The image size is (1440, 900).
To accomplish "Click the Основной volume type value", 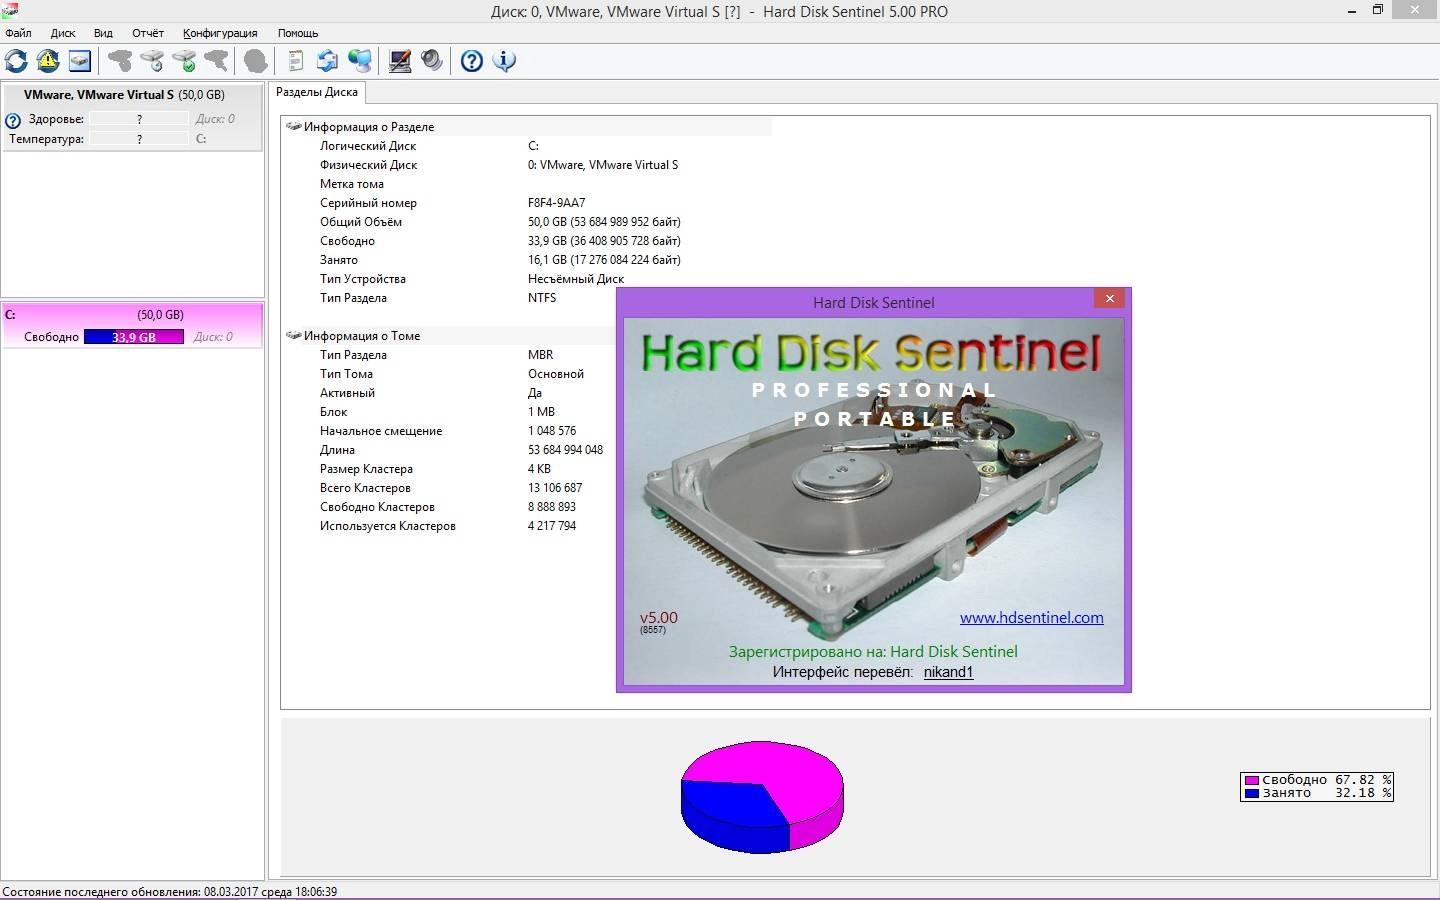I will 556,374.
